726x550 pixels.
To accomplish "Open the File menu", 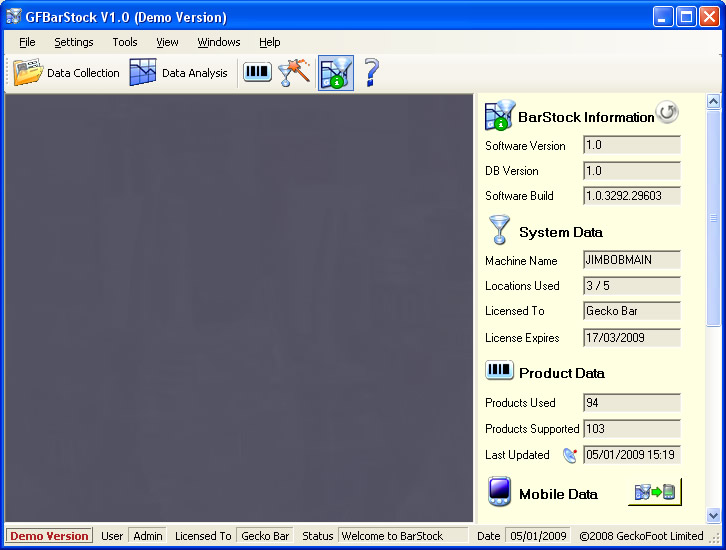I will pos(27,42).
